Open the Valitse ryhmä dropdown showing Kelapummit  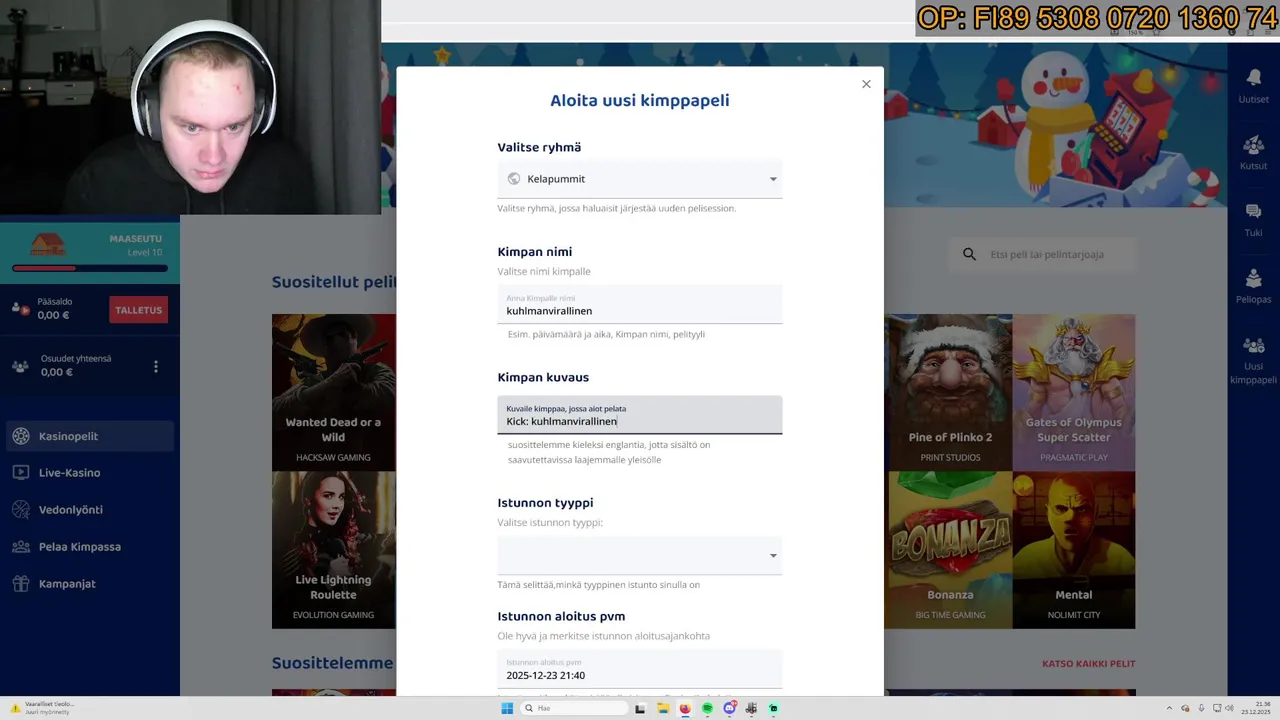(640, 179)
